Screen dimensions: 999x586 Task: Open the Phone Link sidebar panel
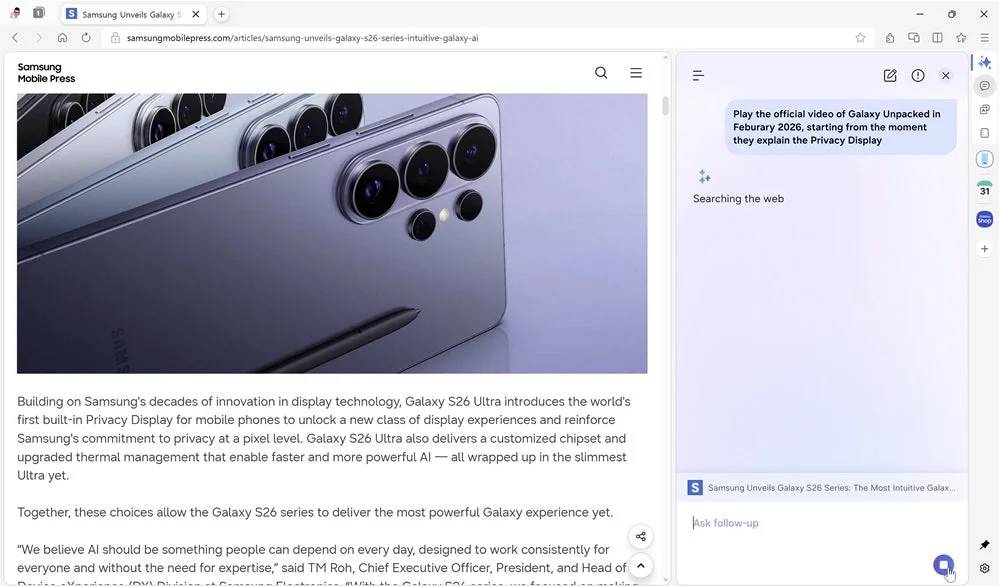pos(984,158)
